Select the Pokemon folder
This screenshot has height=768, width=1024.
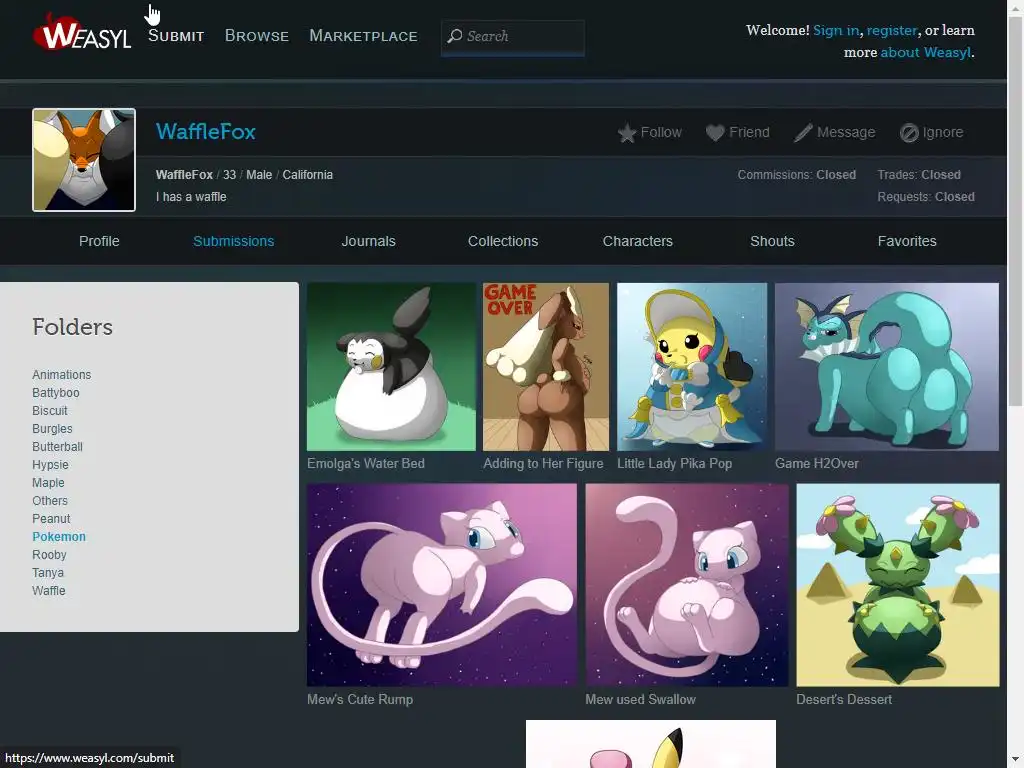59,536
